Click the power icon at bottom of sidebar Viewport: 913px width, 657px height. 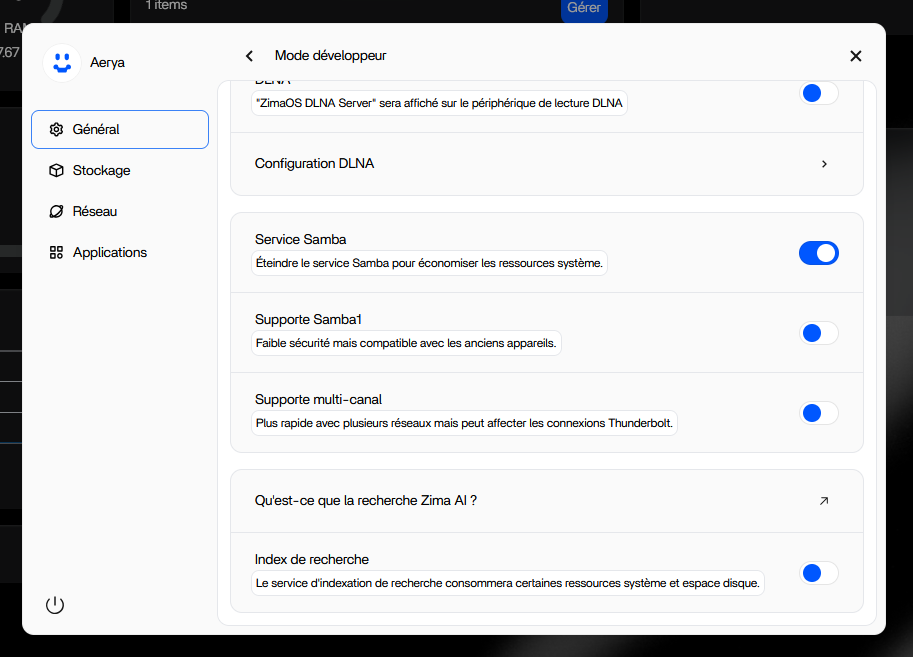55,604
